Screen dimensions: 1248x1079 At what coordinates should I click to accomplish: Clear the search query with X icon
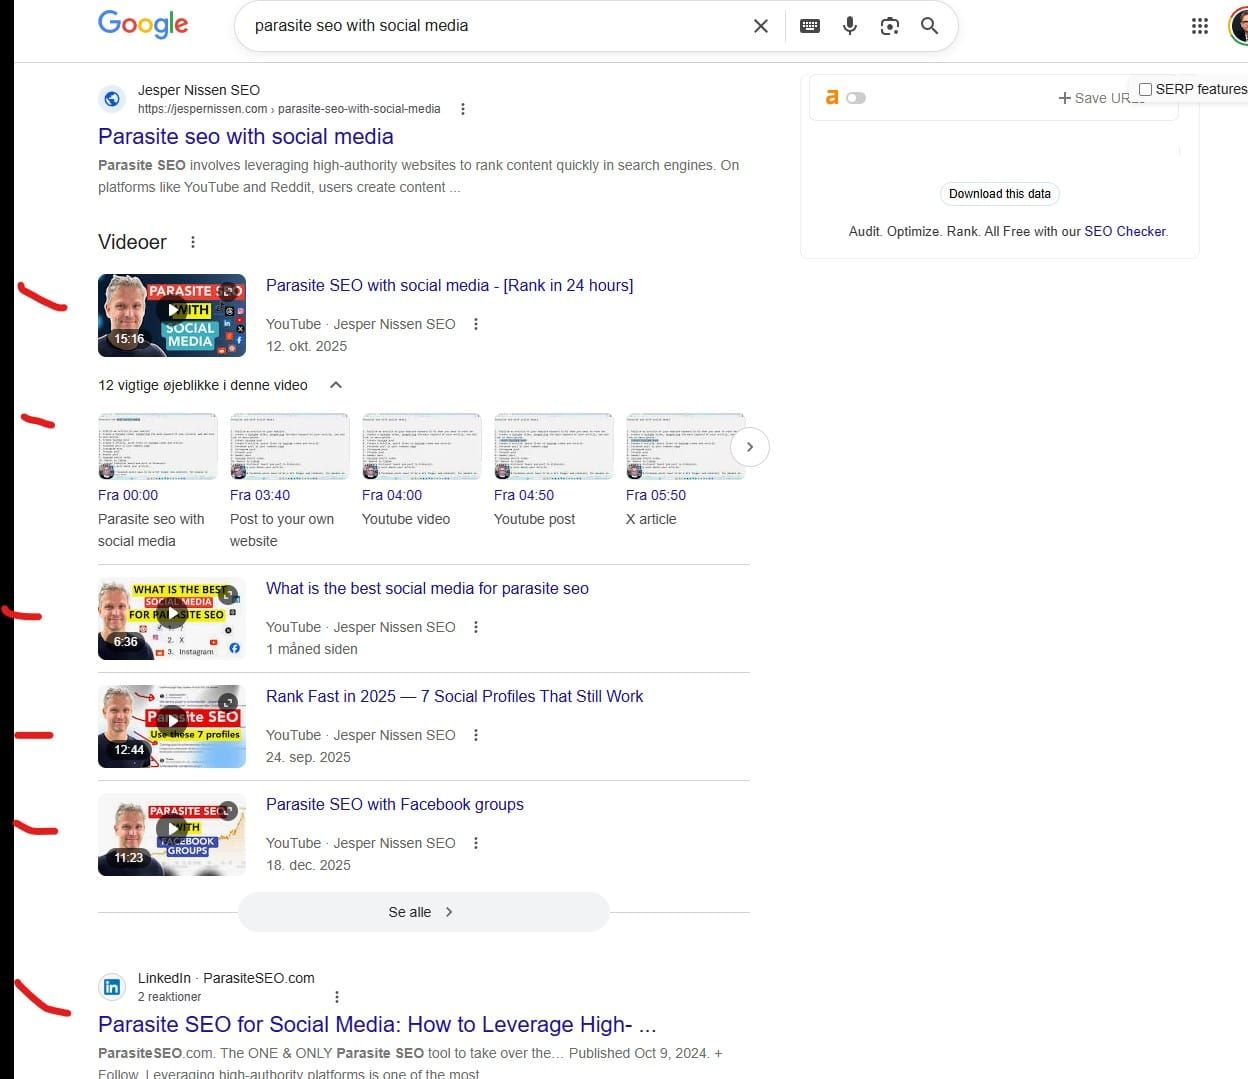(x=761, y=26)
